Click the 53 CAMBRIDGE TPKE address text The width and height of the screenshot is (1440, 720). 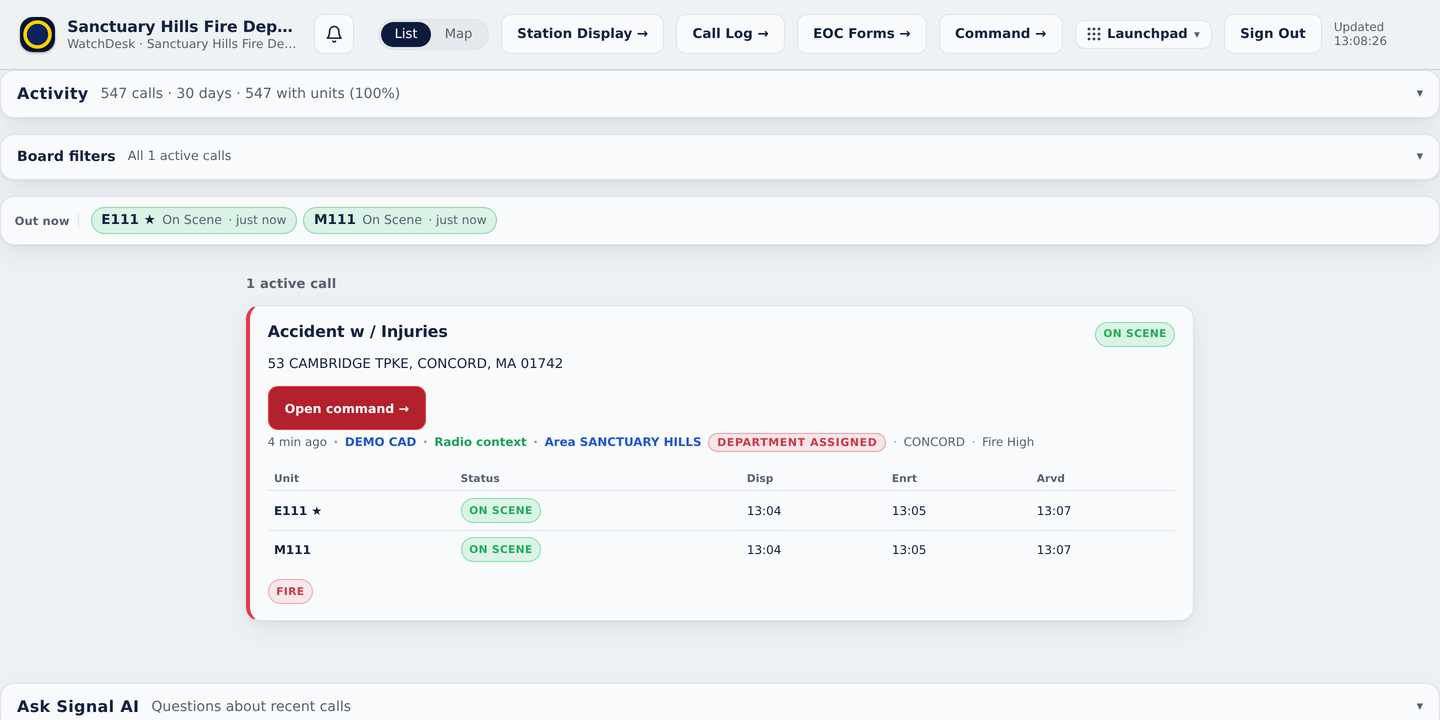click(x=415, y=364)
